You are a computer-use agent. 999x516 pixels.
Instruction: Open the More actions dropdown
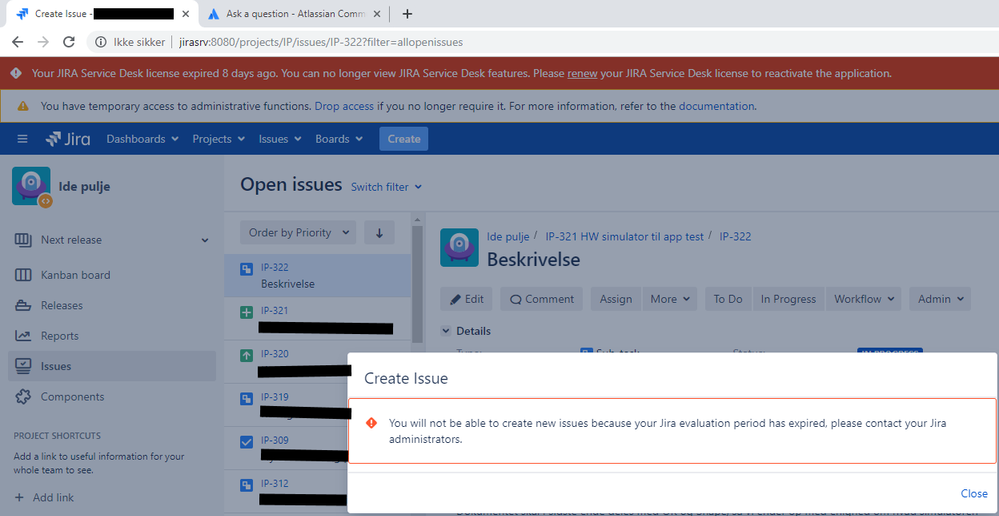point(670,299)
